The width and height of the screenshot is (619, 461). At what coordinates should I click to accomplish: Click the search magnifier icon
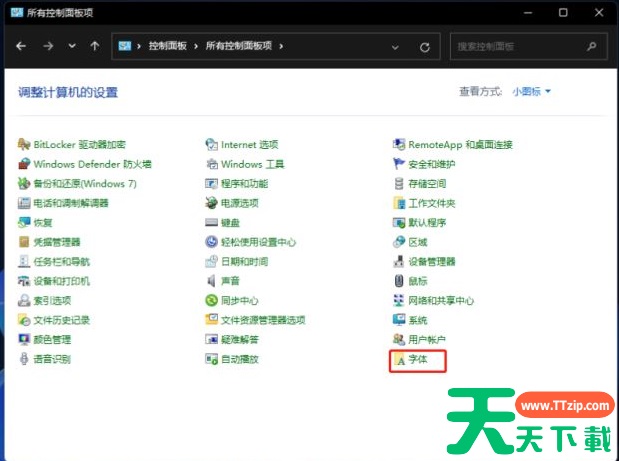[591, 47]
